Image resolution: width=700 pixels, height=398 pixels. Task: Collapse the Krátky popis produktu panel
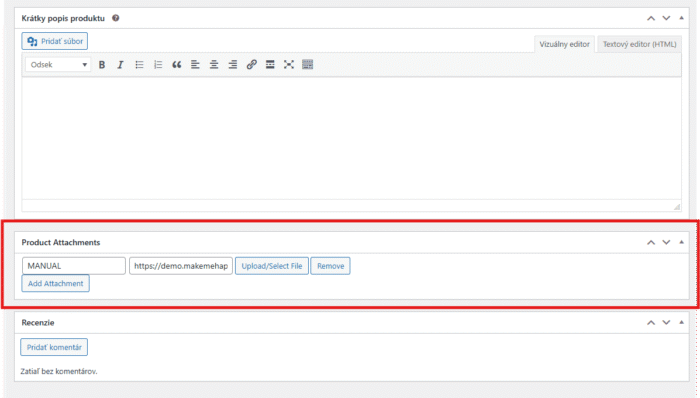point(681,18)
